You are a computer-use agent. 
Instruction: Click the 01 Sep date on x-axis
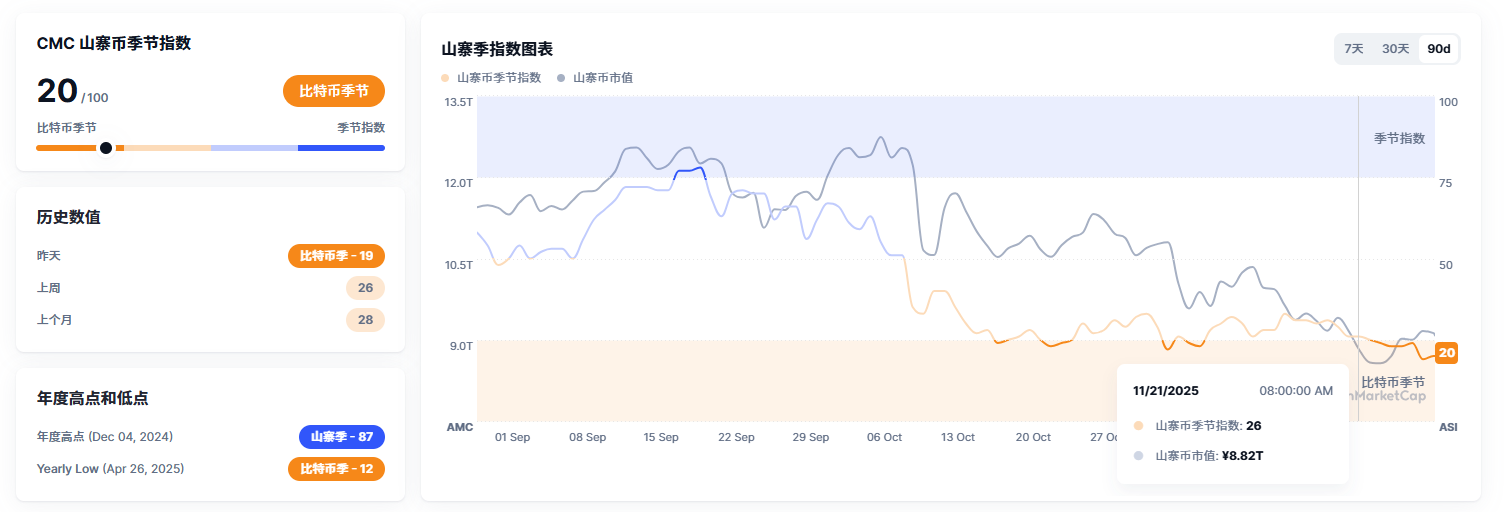(513, 438)
